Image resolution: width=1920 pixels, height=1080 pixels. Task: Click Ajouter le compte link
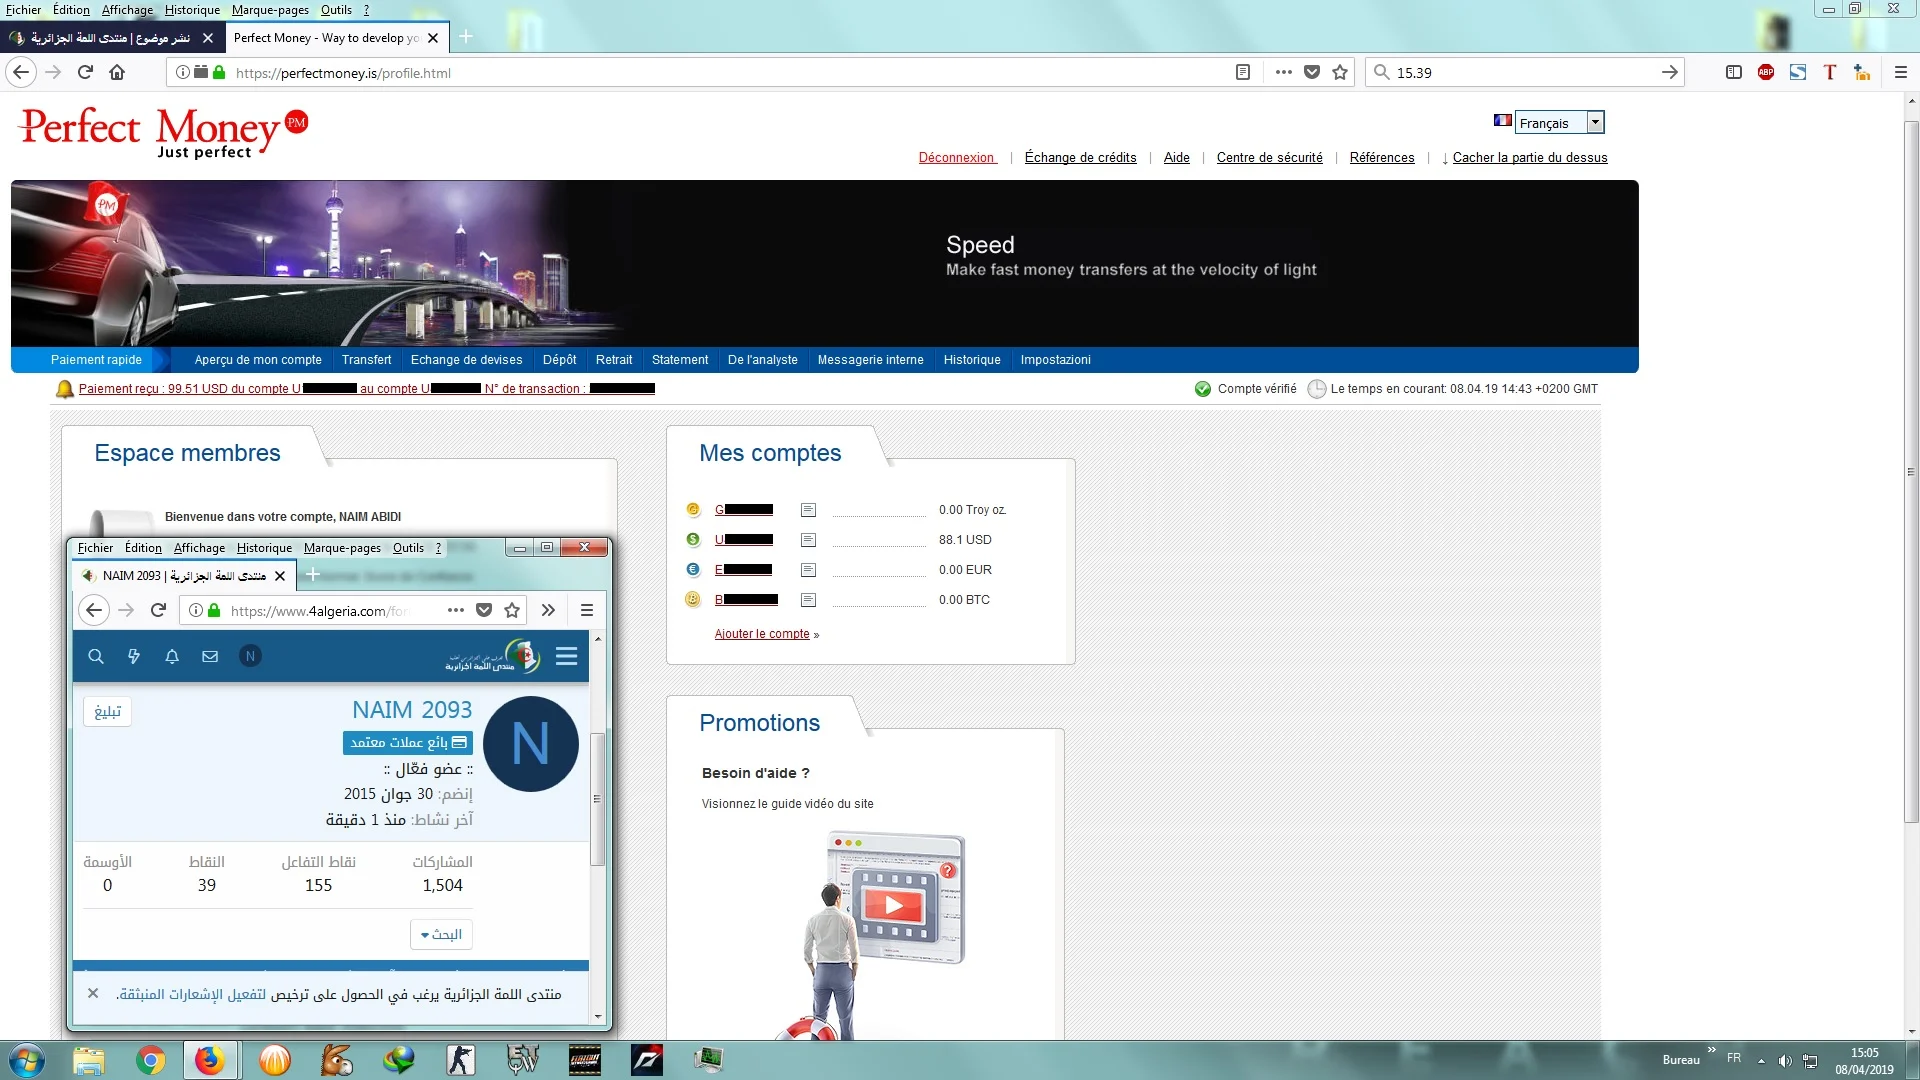tap(762, 634)
